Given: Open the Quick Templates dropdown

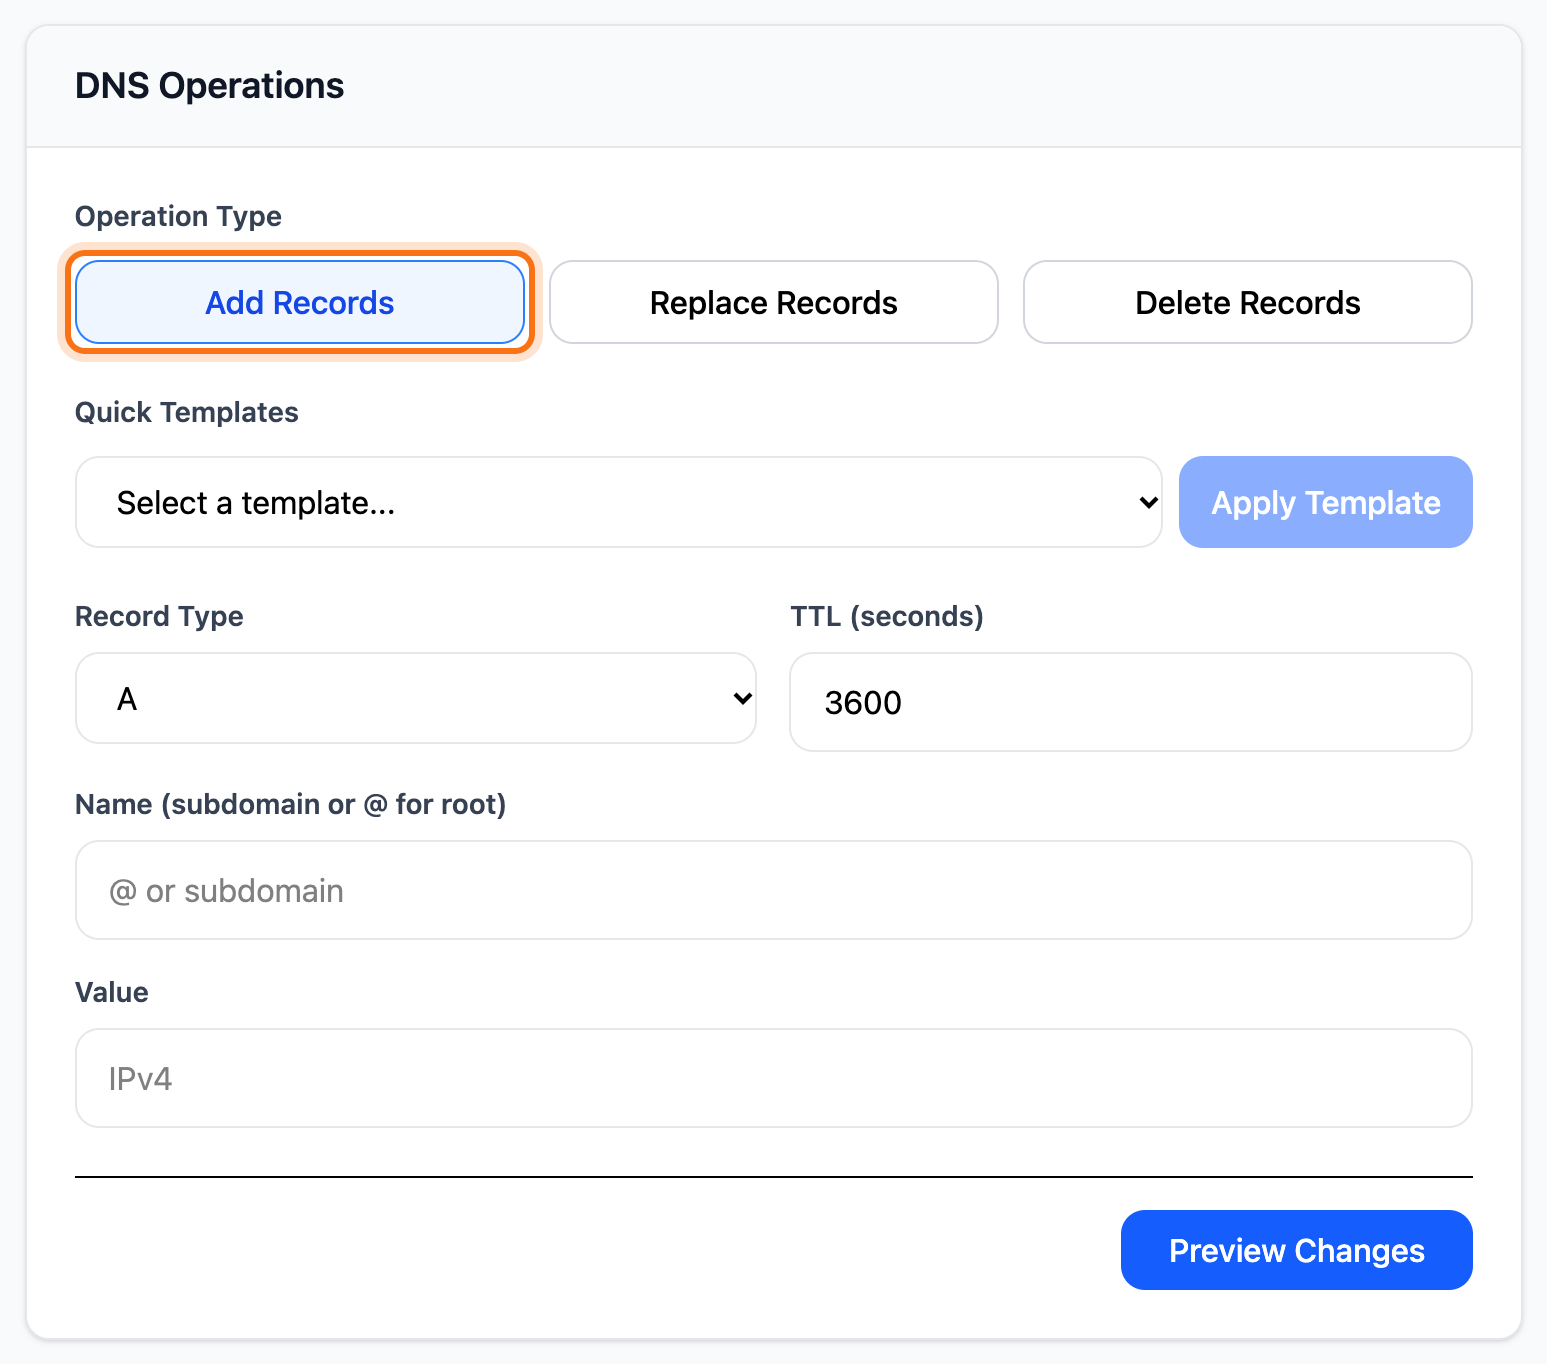Looking at the screenshot, I should pyautogui.click(x=619, y=502).
